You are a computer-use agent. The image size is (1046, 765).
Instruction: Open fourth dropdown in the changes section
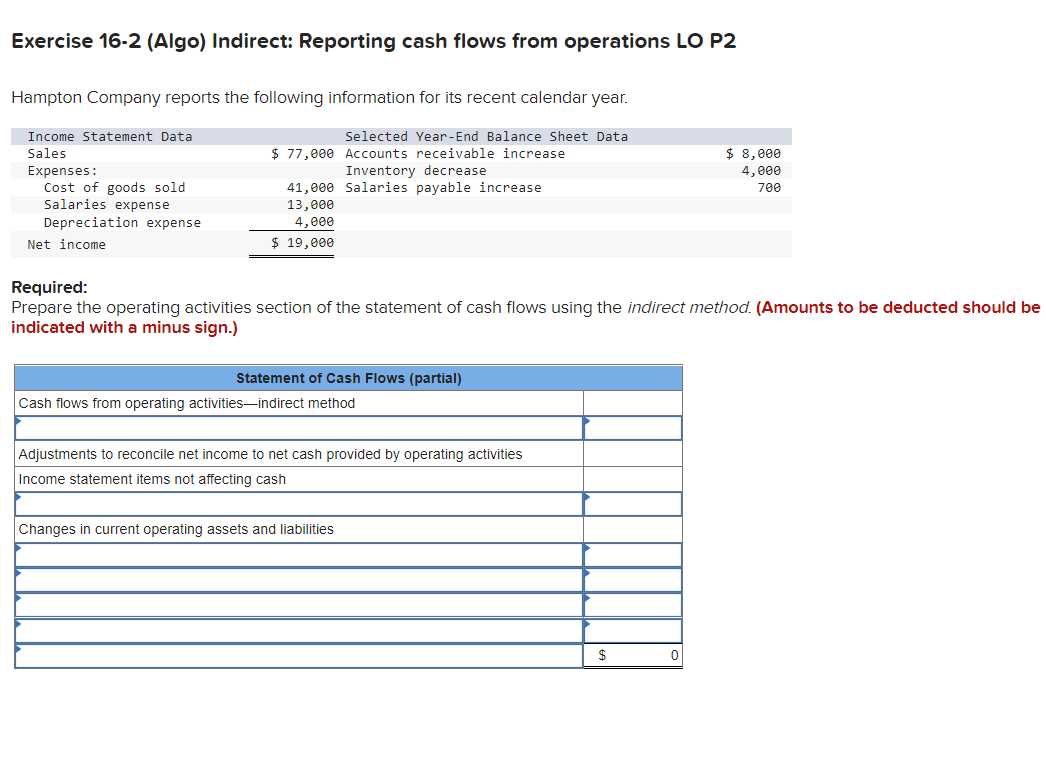click(x=296, y=630)
